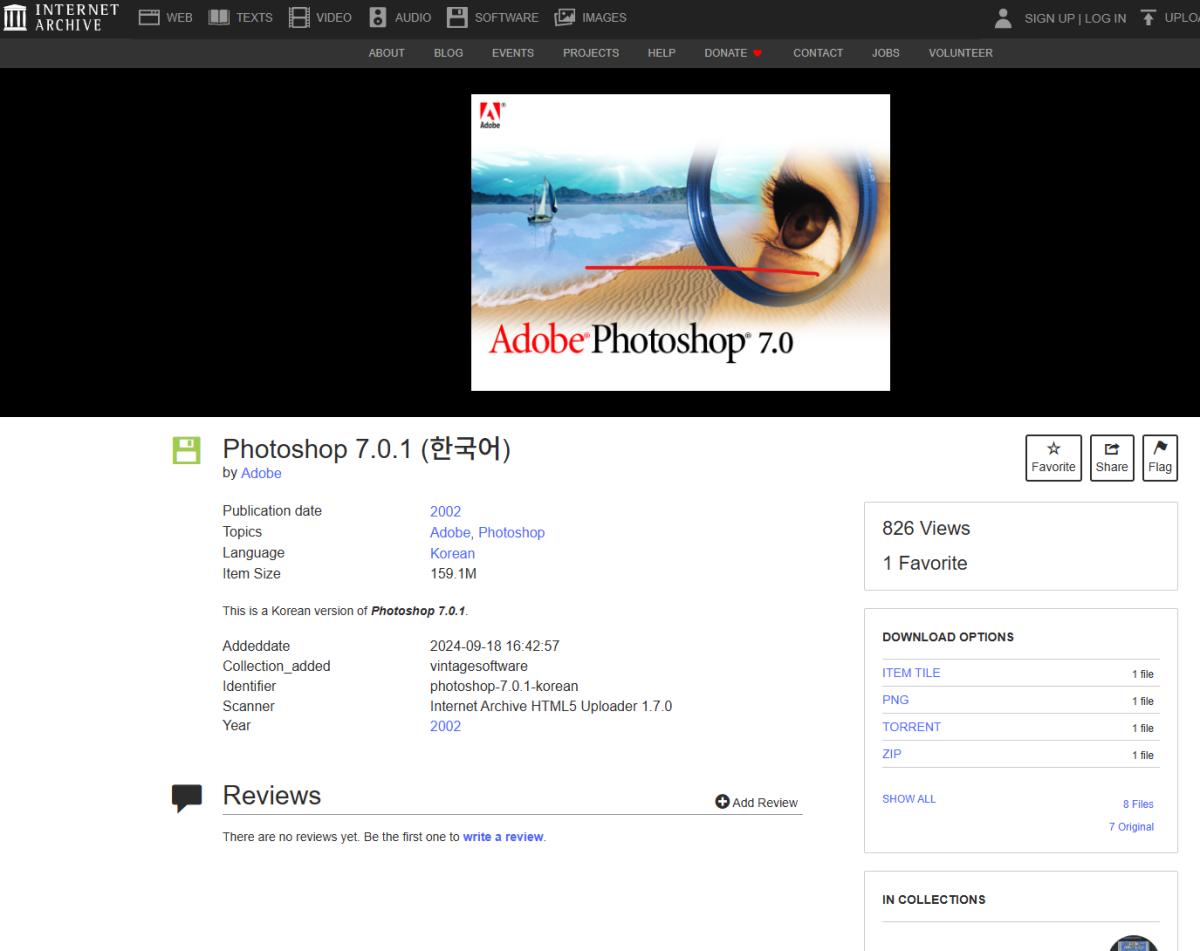Screen dimensions: 1200x951
Task: Click the upload arrow icon
Action: pyautogui.click(x=1148, y=17)
